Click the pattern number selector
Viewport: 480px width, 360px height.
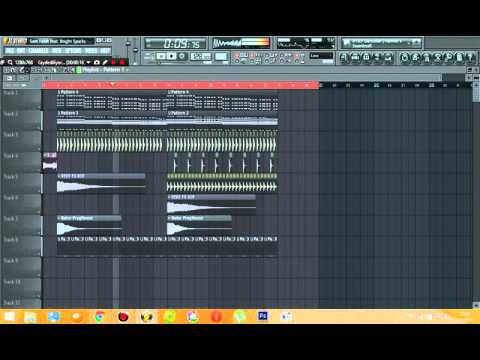point(221,56)
